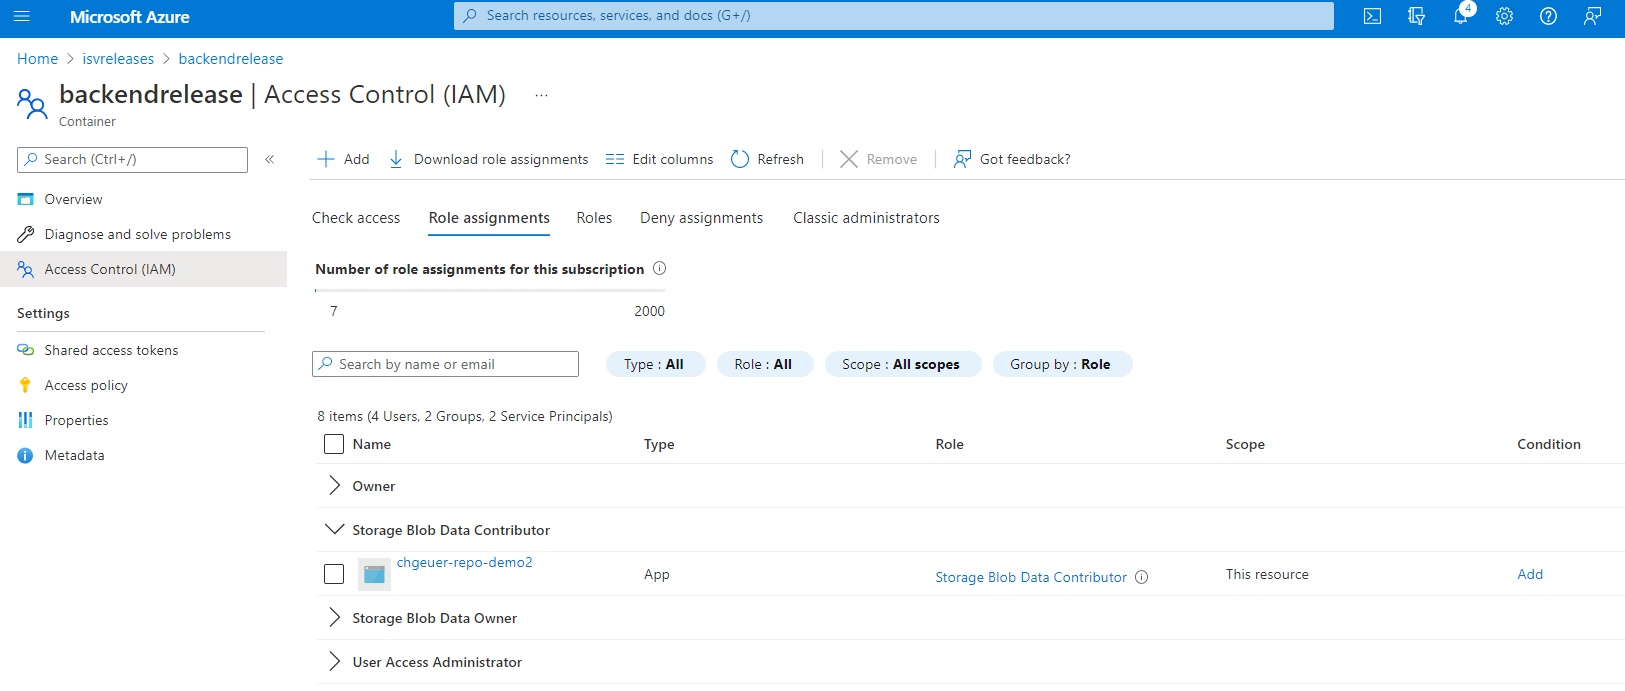Open Directories and subscriptions filter icon
This screenshot has width=1625, height=691.
tap(1416, 16)
